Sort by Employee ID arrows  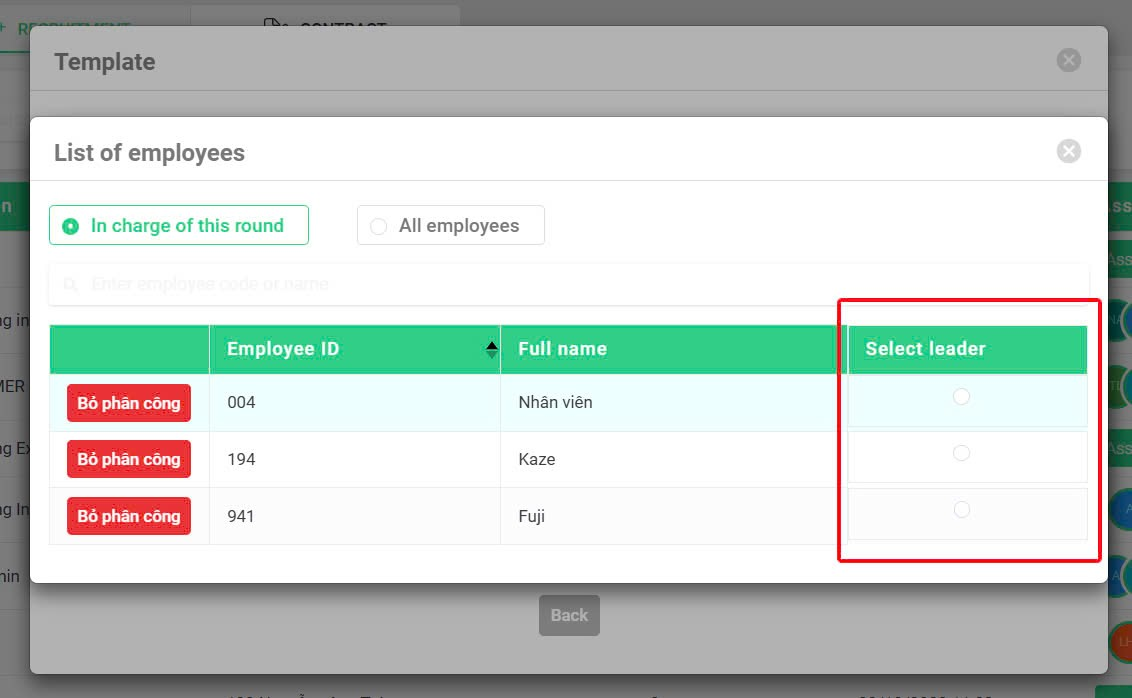(492, 349)
